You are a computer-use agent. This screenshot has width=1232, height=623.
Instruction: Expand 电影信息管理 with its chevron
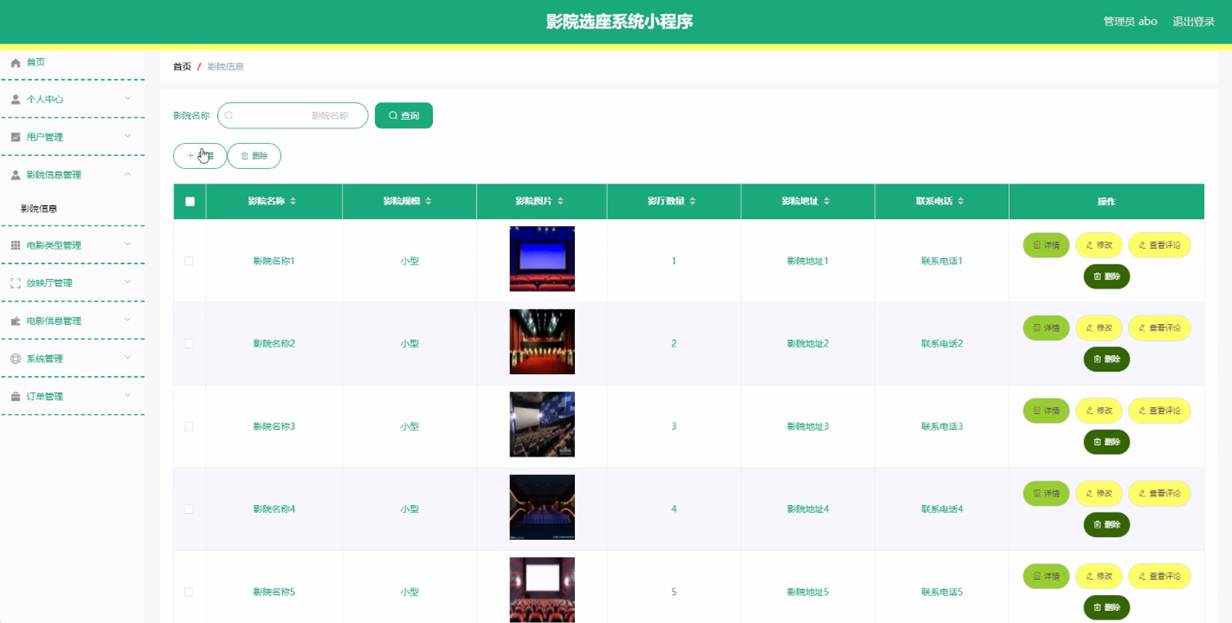pos(128,320)
